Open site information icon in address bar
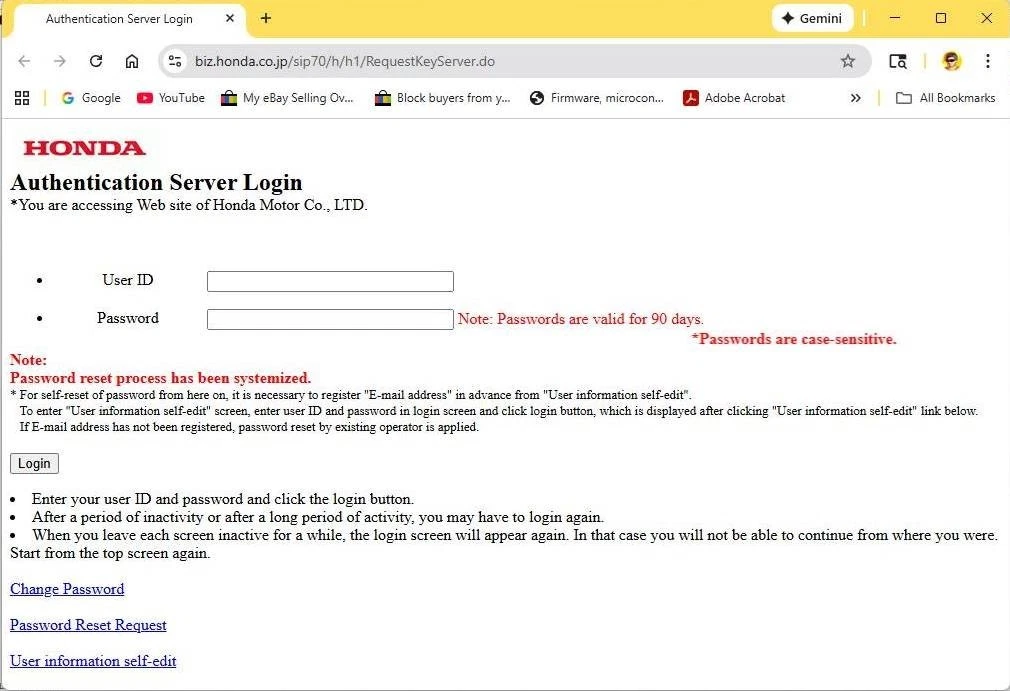The image size is (1010, 691). point(175,61)
